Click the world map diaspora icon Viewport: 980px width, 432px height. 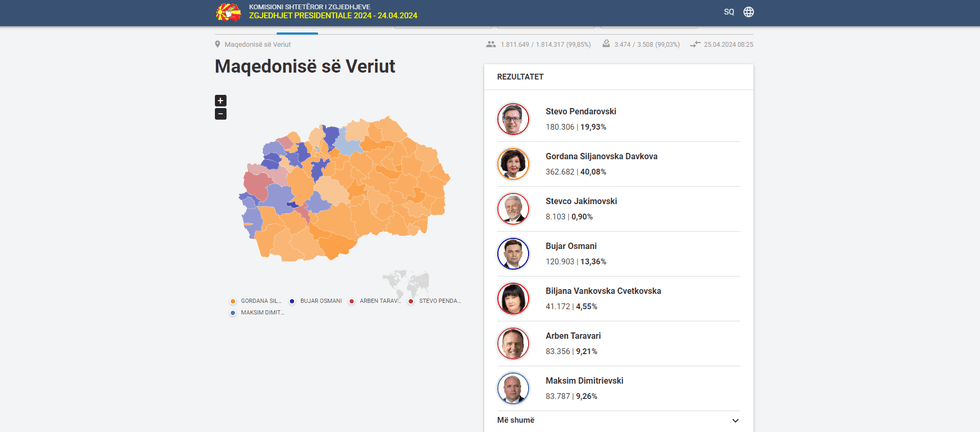[405, 282]
